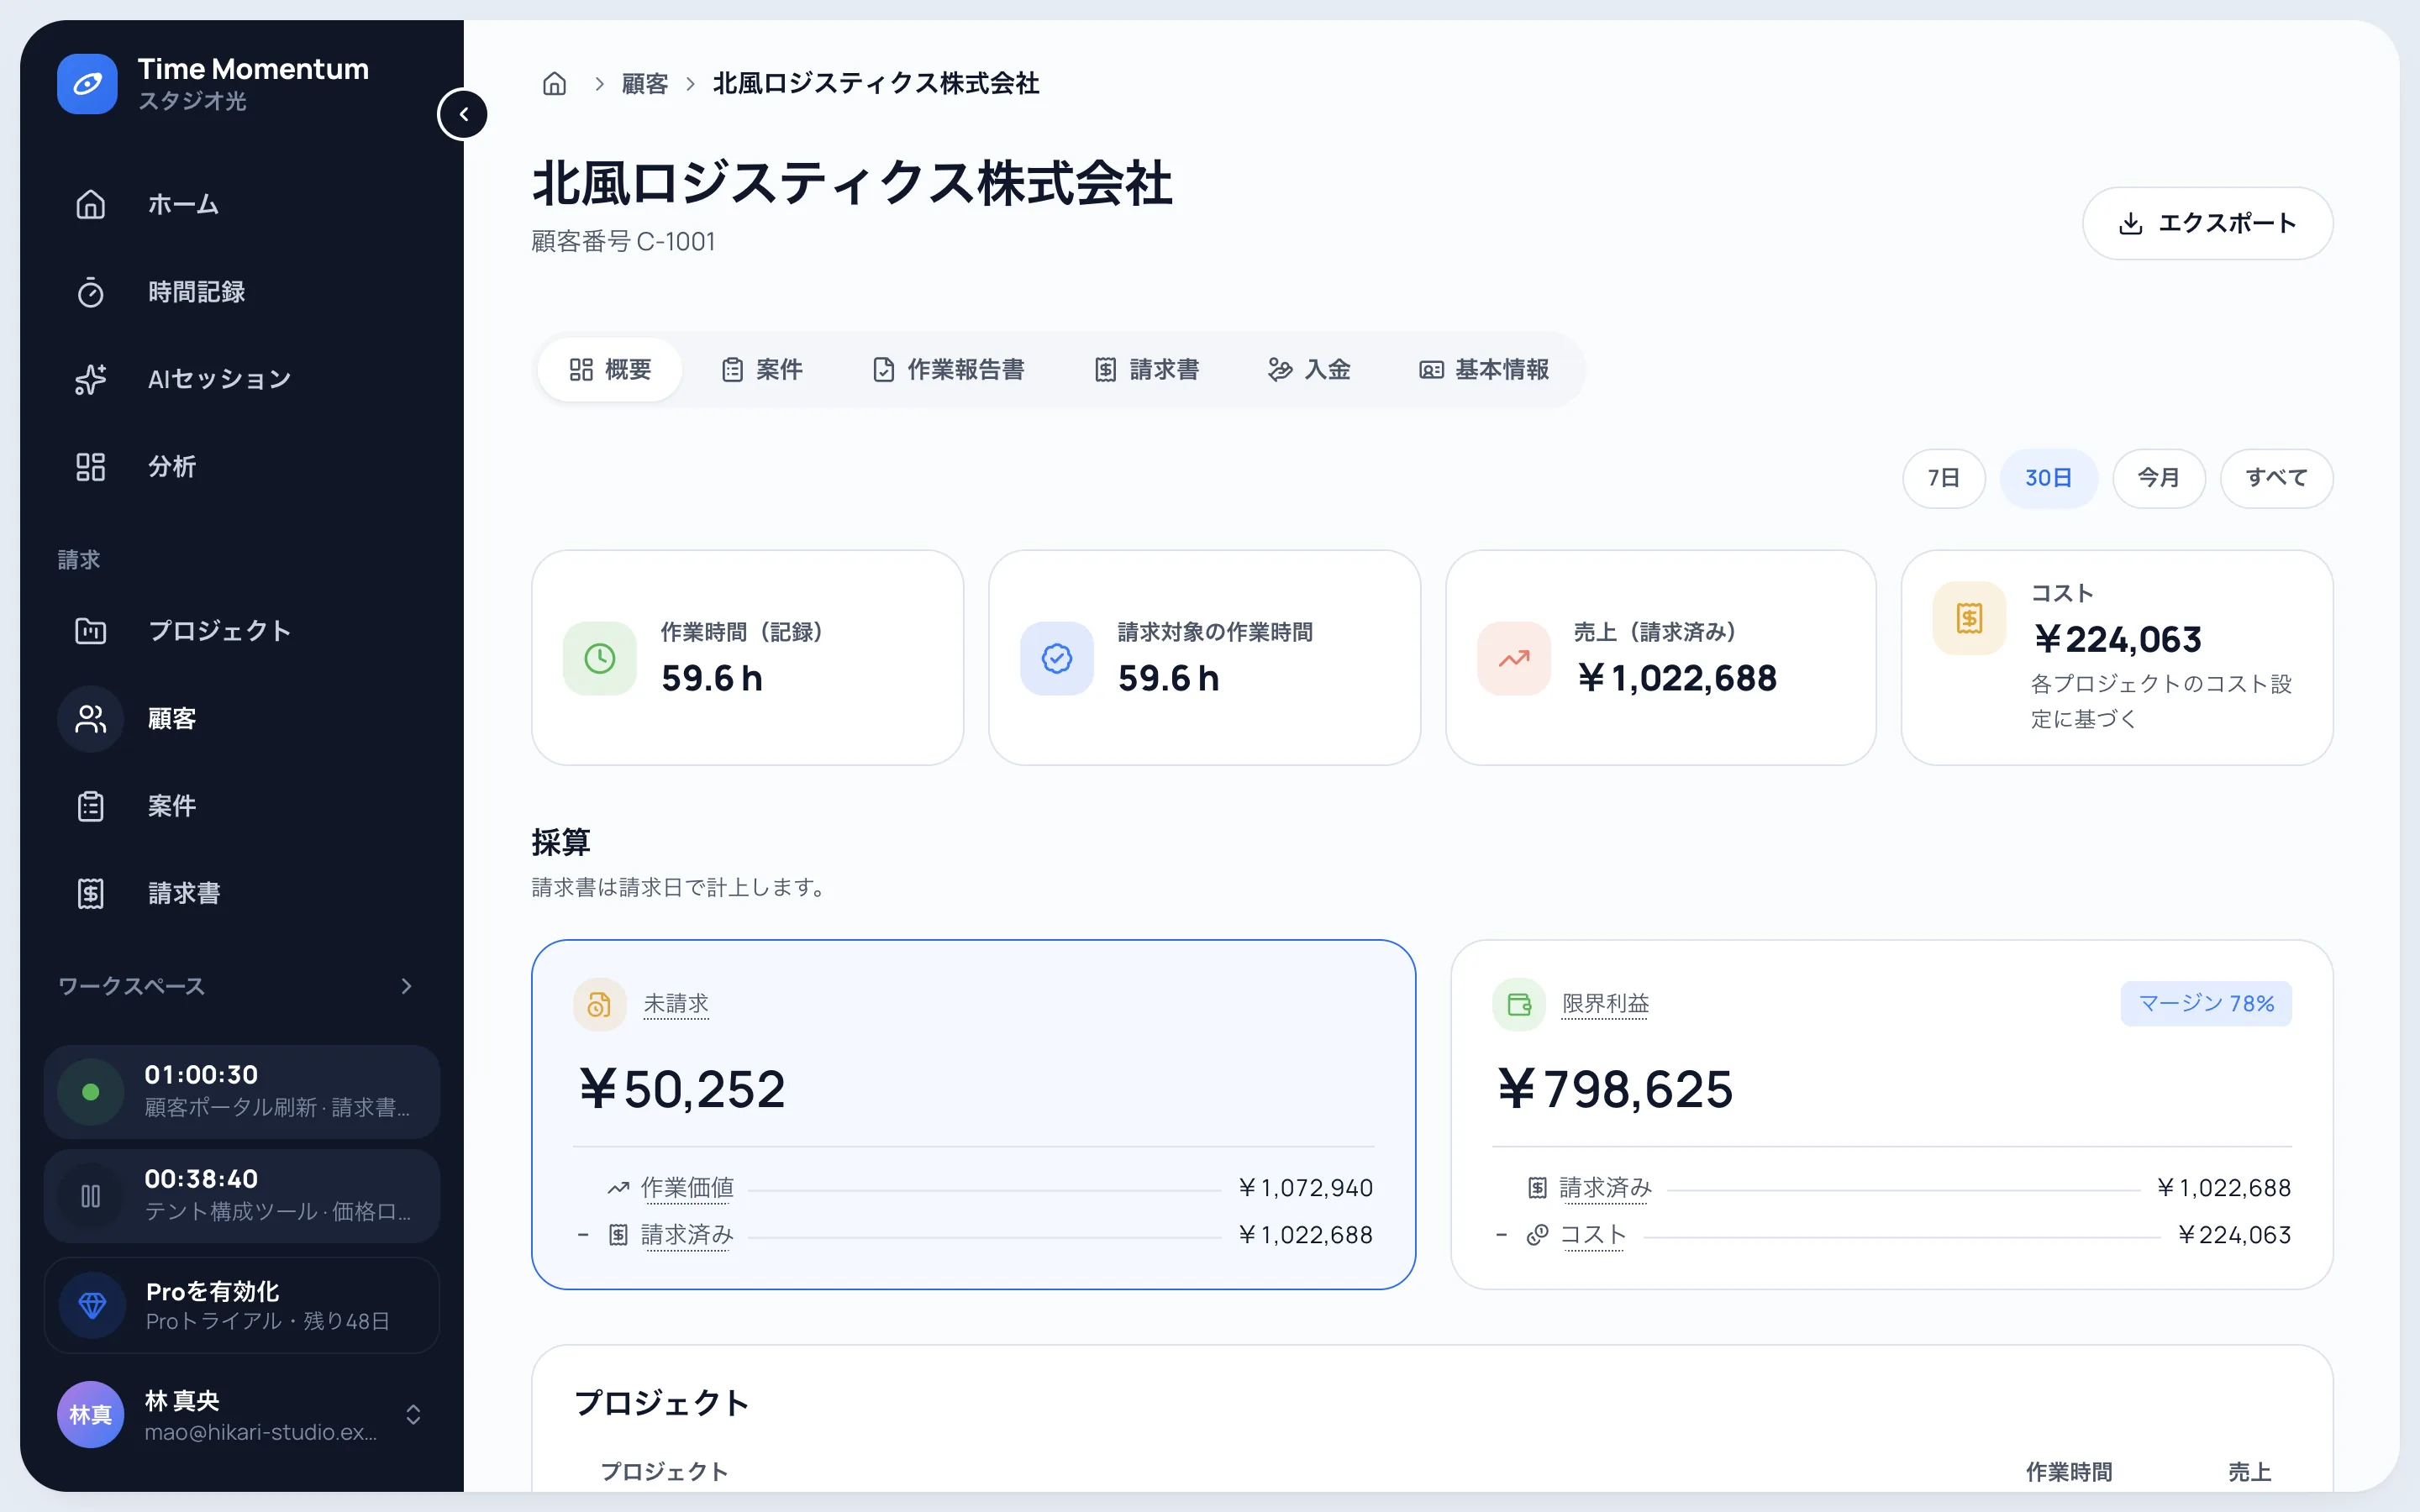Viewport: 2420px width, 1512px height.
Task: Open ホーム in the sidebar
Action: pyautogui.click(x=242, y=204)
